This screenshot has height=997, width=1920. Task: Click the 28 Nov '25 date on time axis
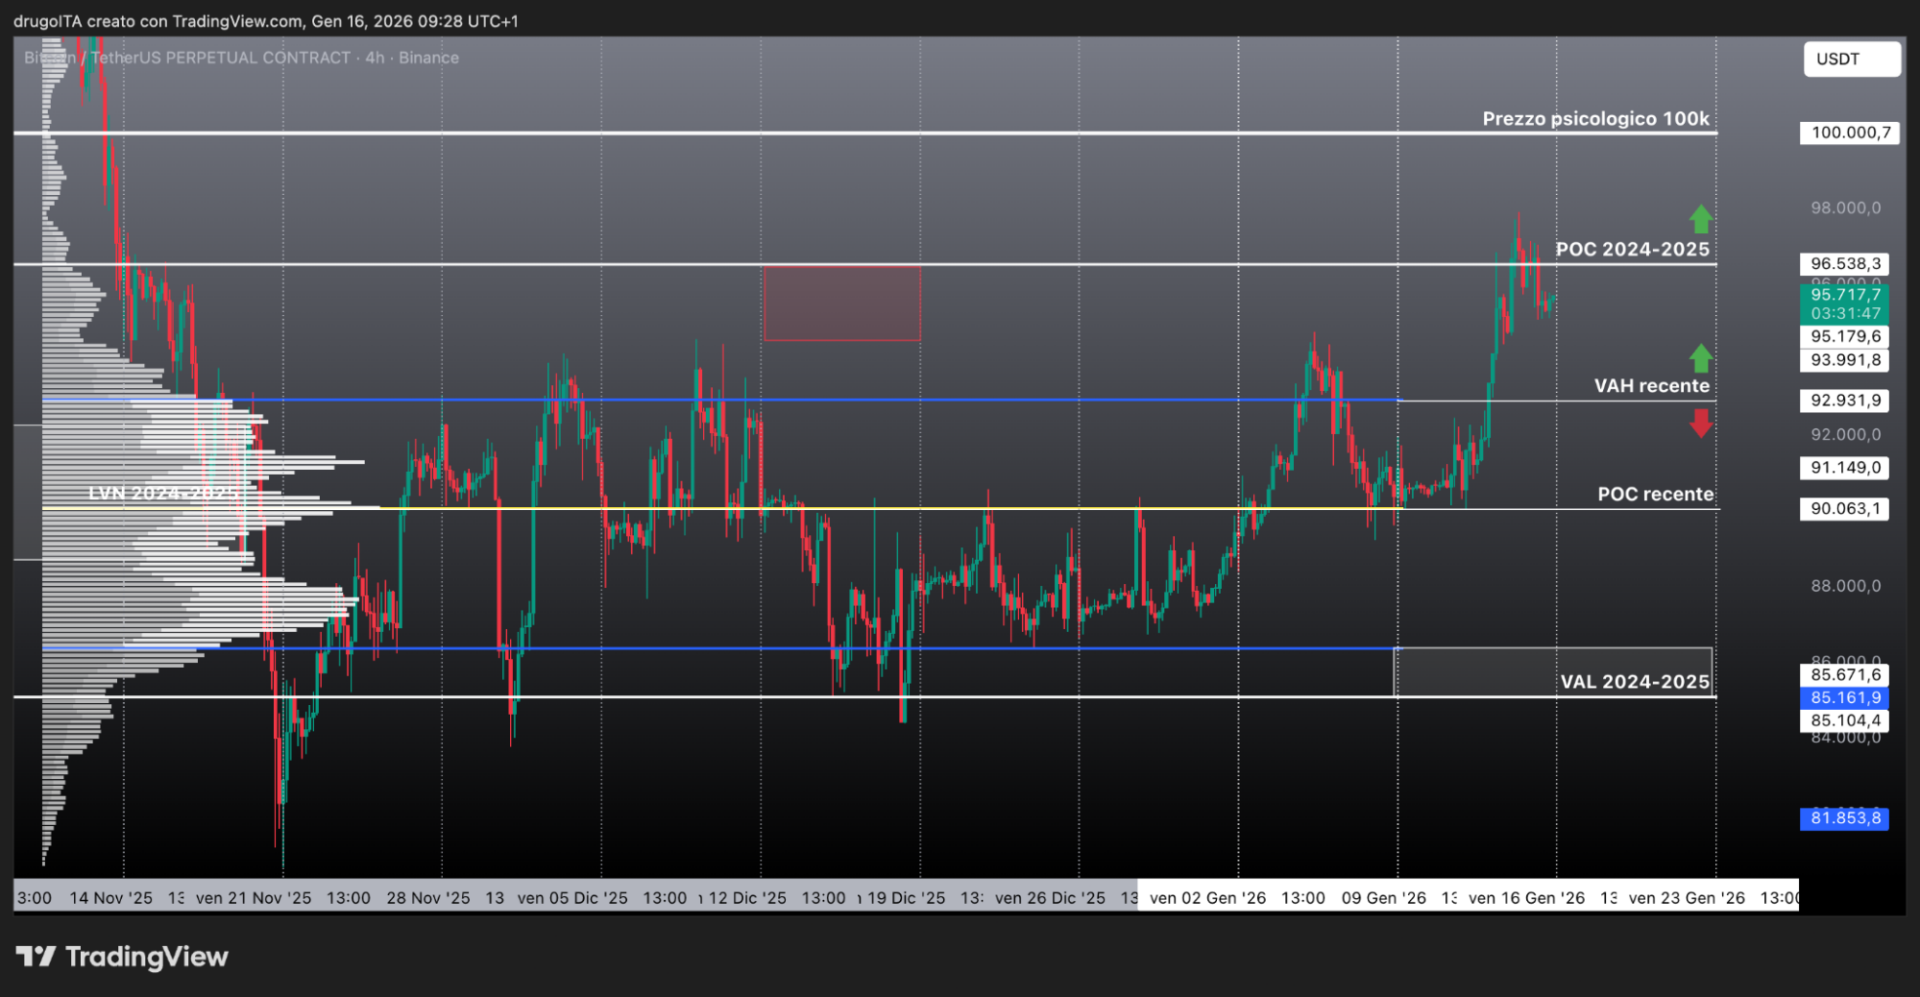coord(428,898)
